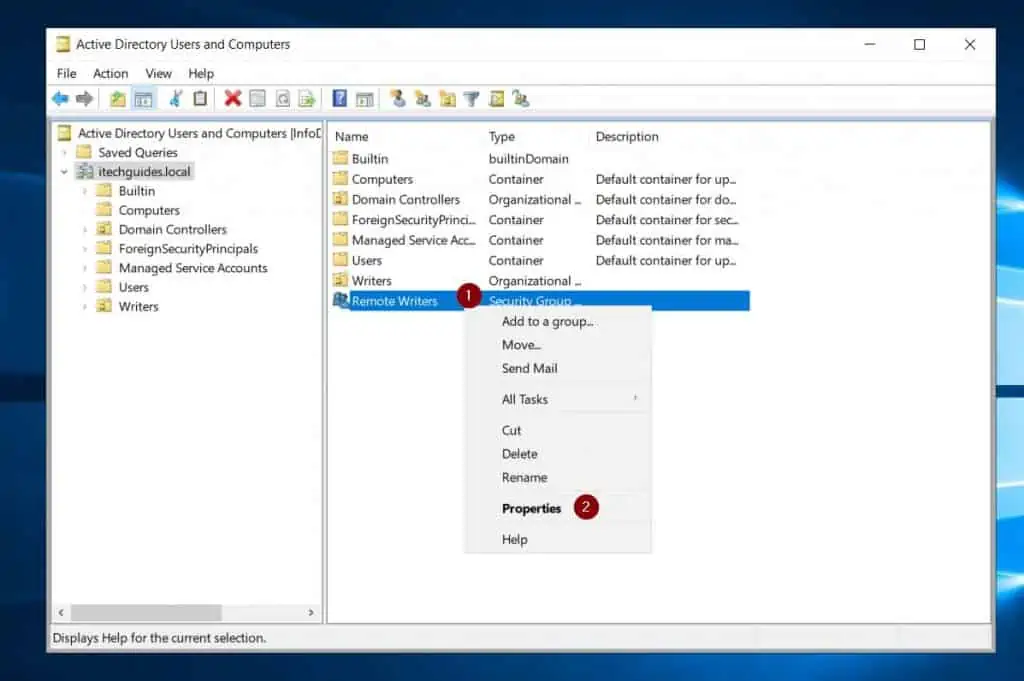
Task: Choose 'Move...' from the context menu
Action: [x=521, y=345]
